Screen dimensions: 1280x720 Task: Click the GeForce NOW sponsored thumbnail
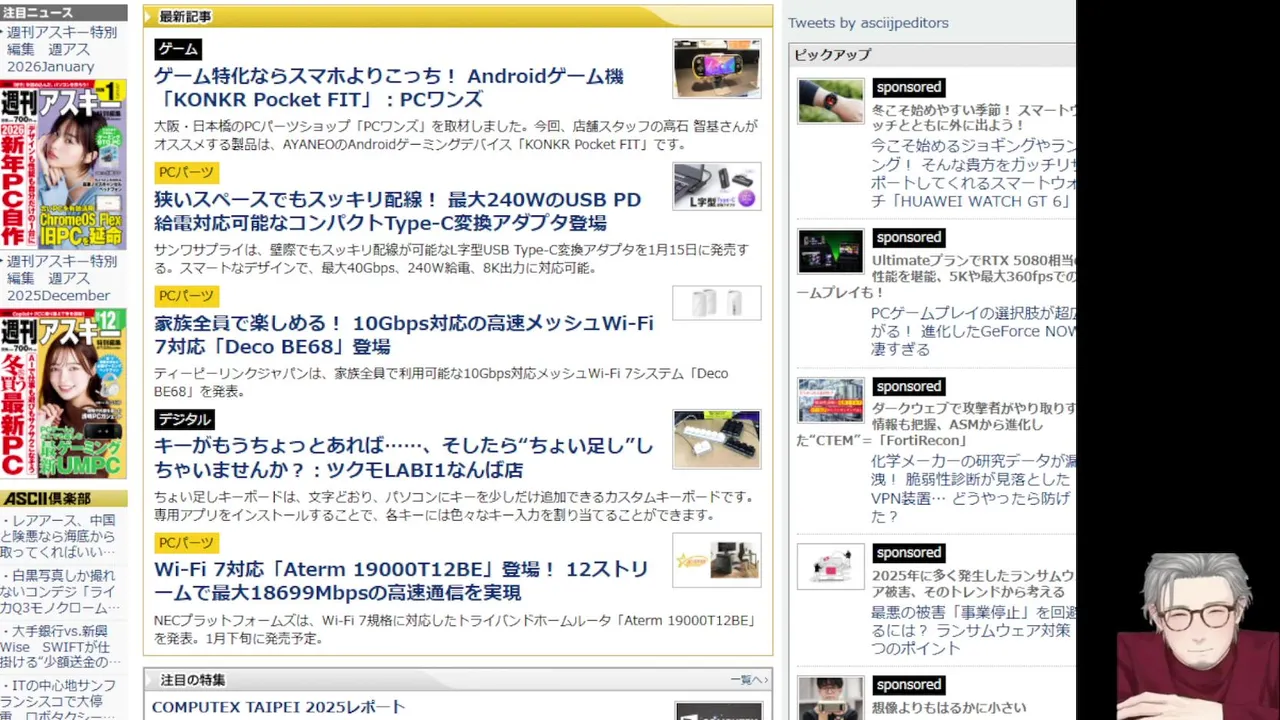click(x=831, y=251)
